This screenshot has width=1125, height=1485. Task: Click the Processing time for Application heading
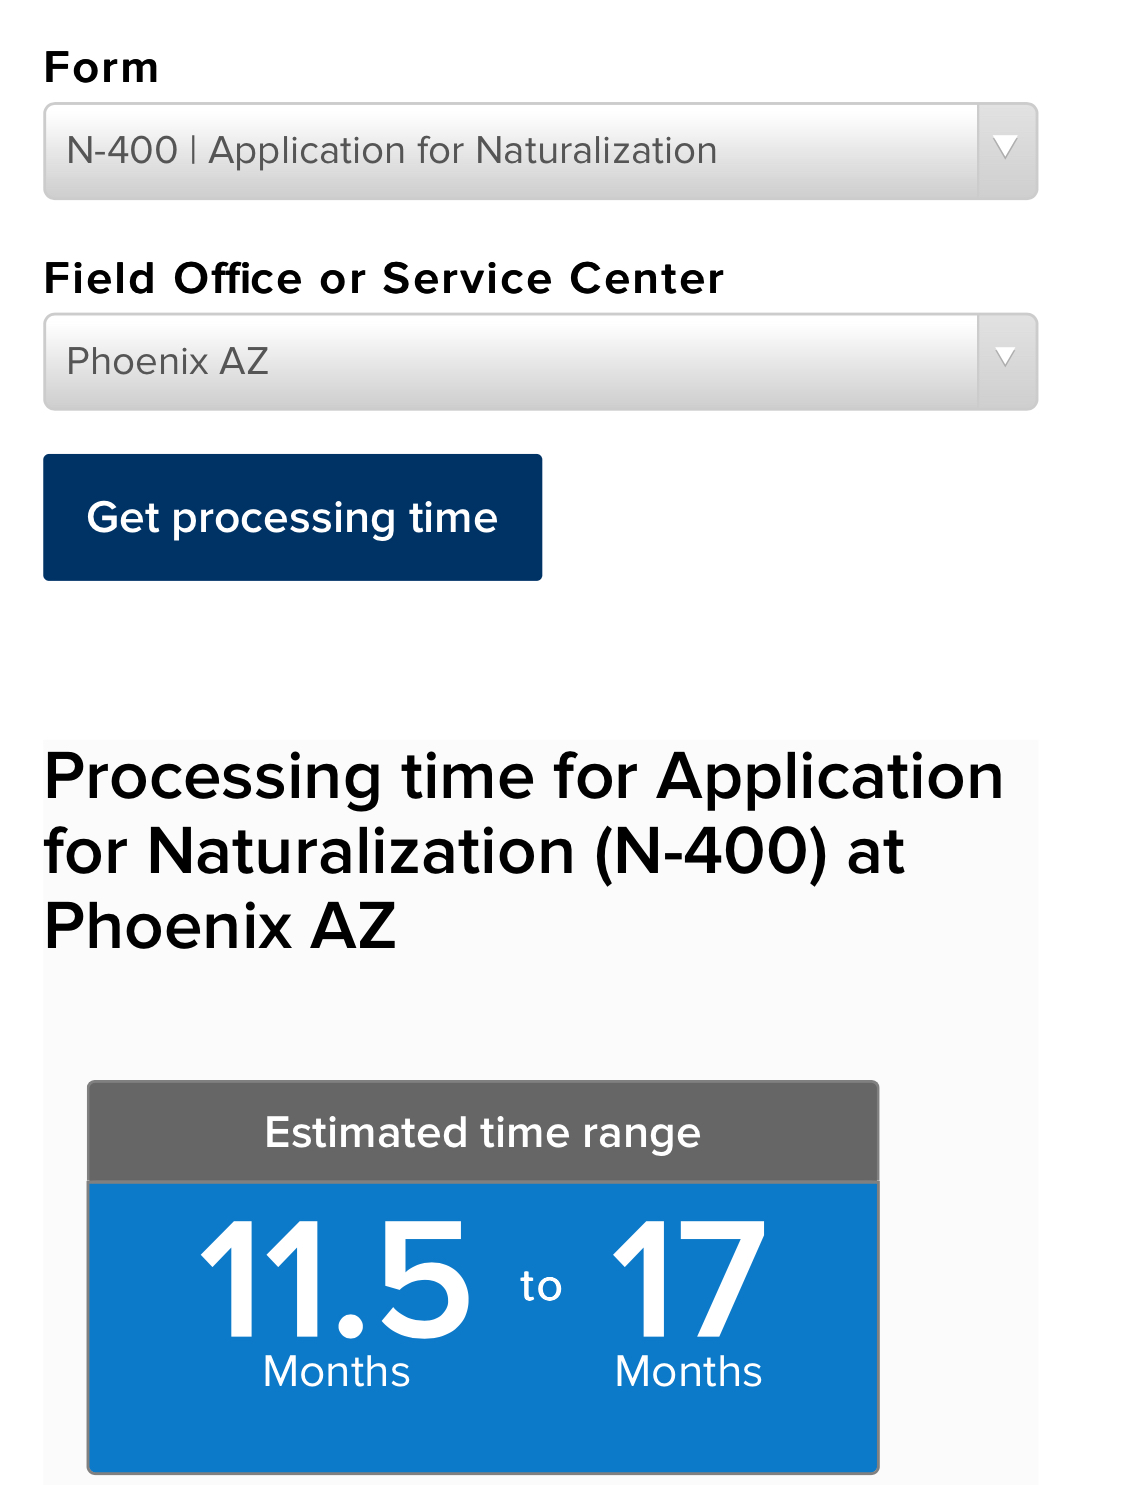pyautogui.click(x=523, y=851)
